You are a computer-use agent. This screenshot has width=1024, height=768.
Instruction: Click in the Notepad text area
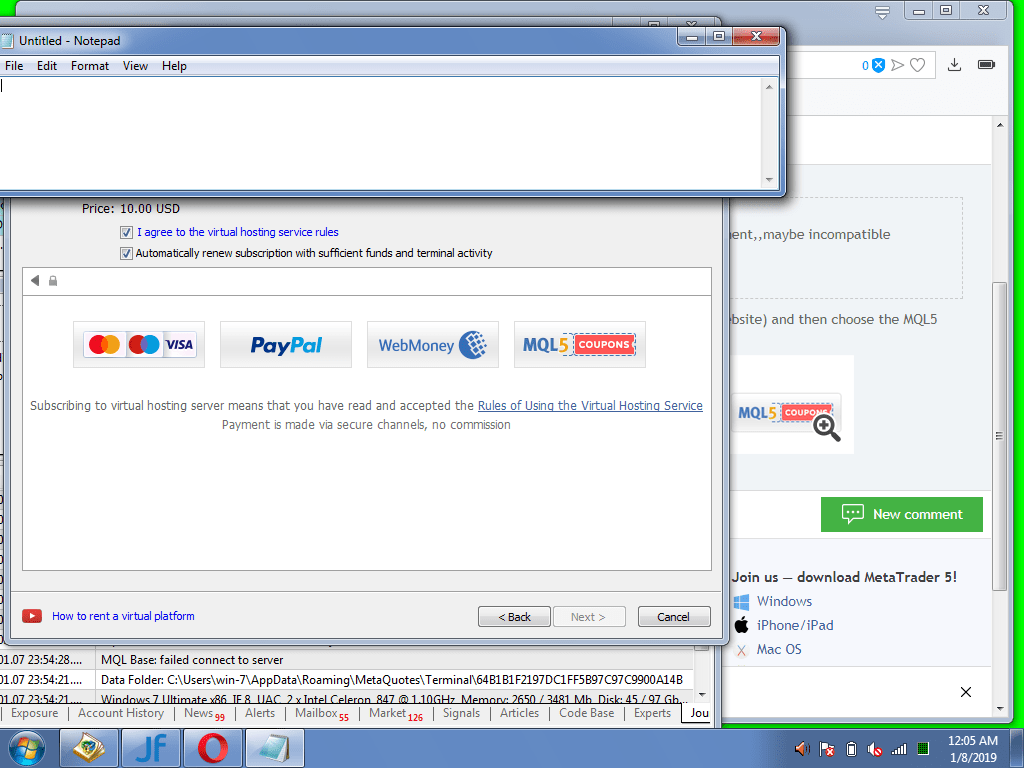coord(380,133)
